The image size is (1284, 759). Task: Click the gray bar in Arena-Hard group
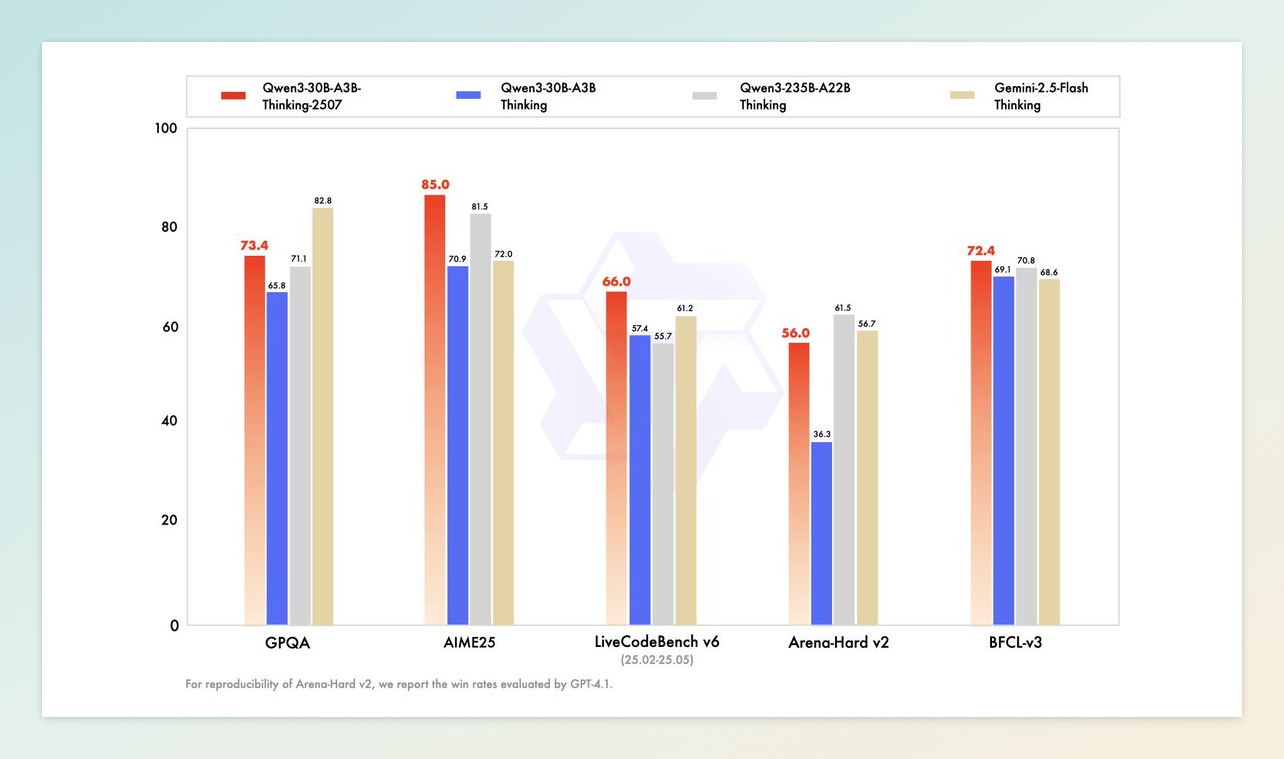[844, 470]
